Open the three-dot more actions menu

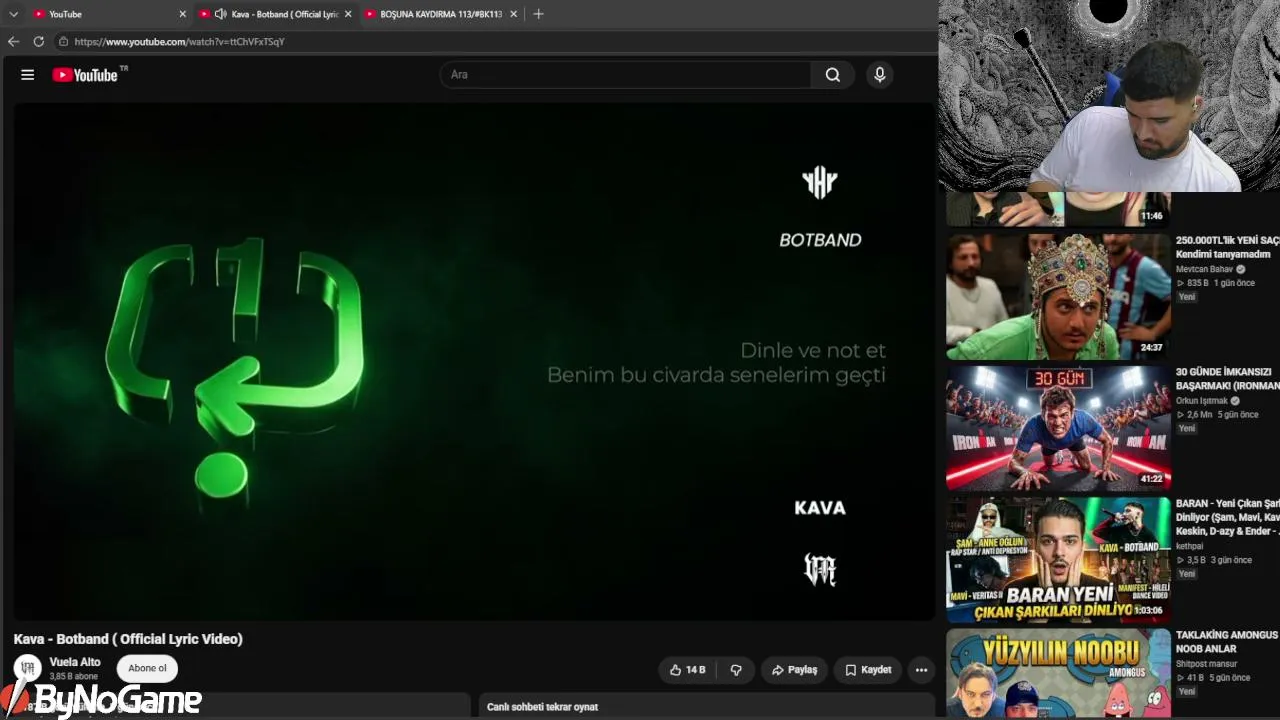pyautogui.click(x=921, y=670)
